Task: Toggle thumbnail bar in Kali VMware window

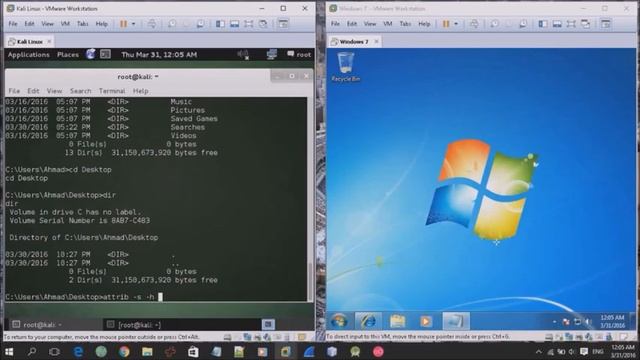Action: 234,24
